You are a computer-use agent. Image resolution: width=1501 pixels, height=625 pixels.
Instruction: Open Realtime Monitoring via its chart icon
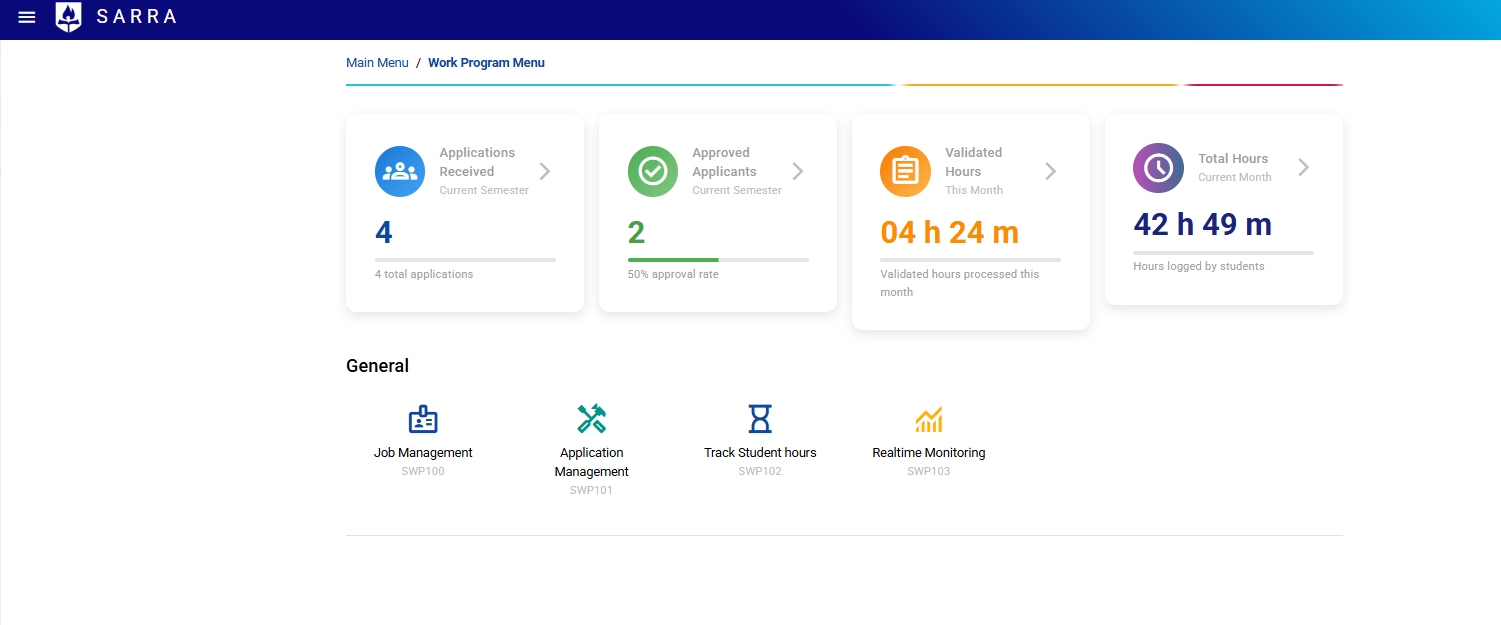point(929,419)
